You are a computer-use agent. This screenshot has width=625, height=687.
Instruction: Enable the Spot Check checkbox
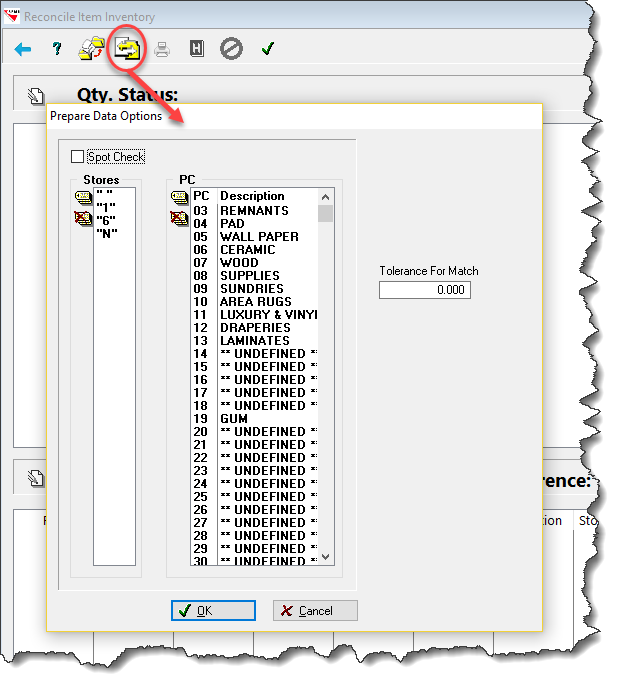(x=77, y=156)
